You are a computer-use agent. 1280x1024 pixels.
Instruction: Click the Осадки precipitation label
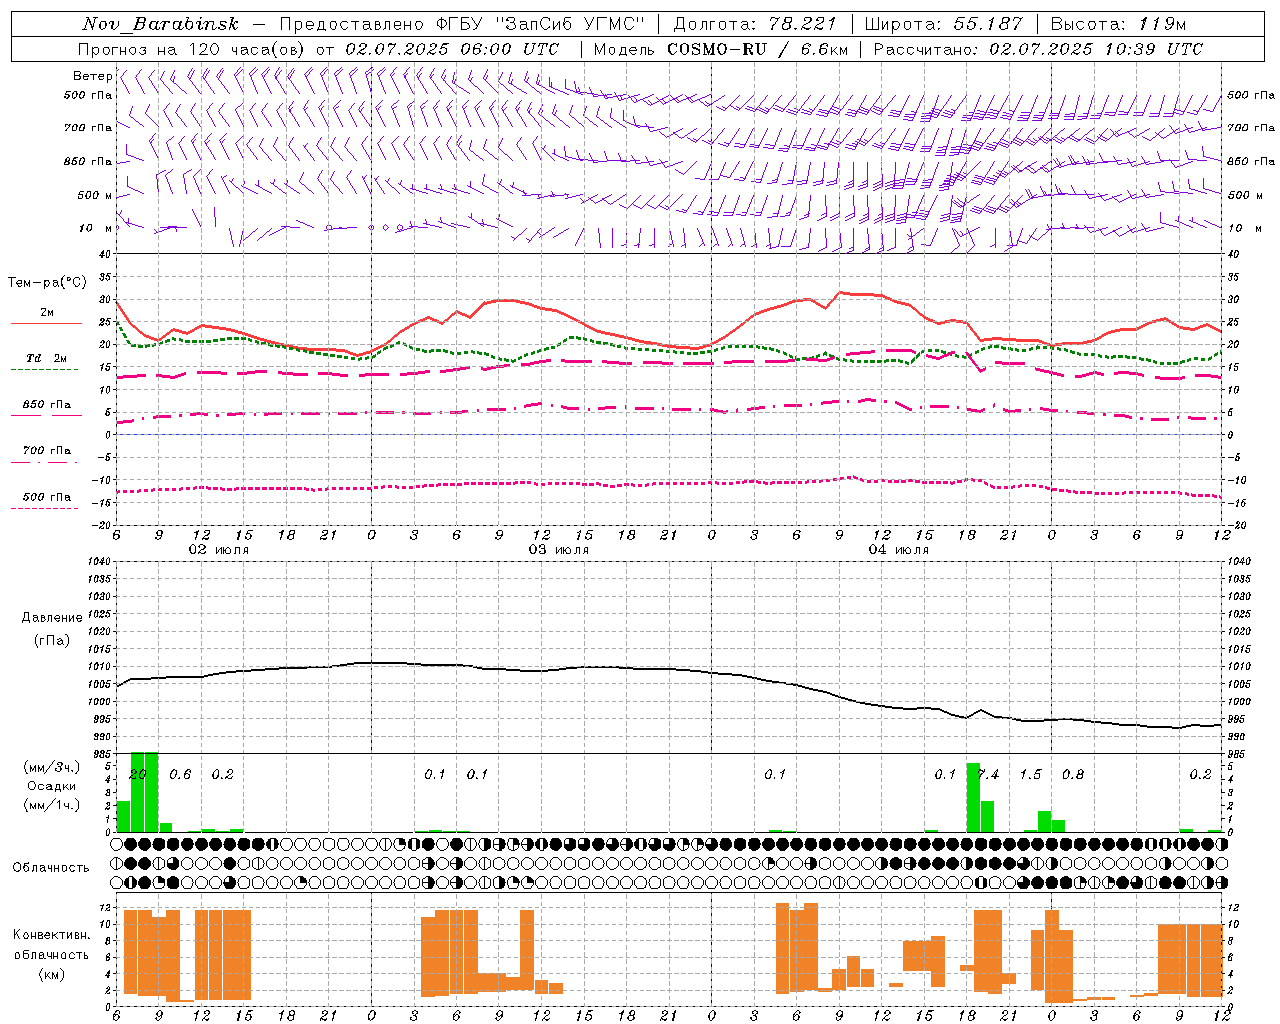[51, 786]
